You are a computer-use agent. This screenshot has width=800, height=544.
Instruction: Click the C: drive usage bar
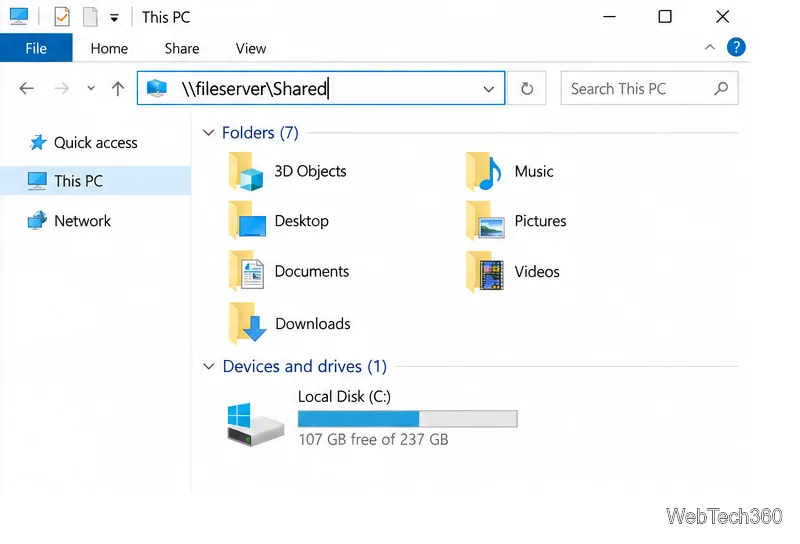click(x=408, y=419)
